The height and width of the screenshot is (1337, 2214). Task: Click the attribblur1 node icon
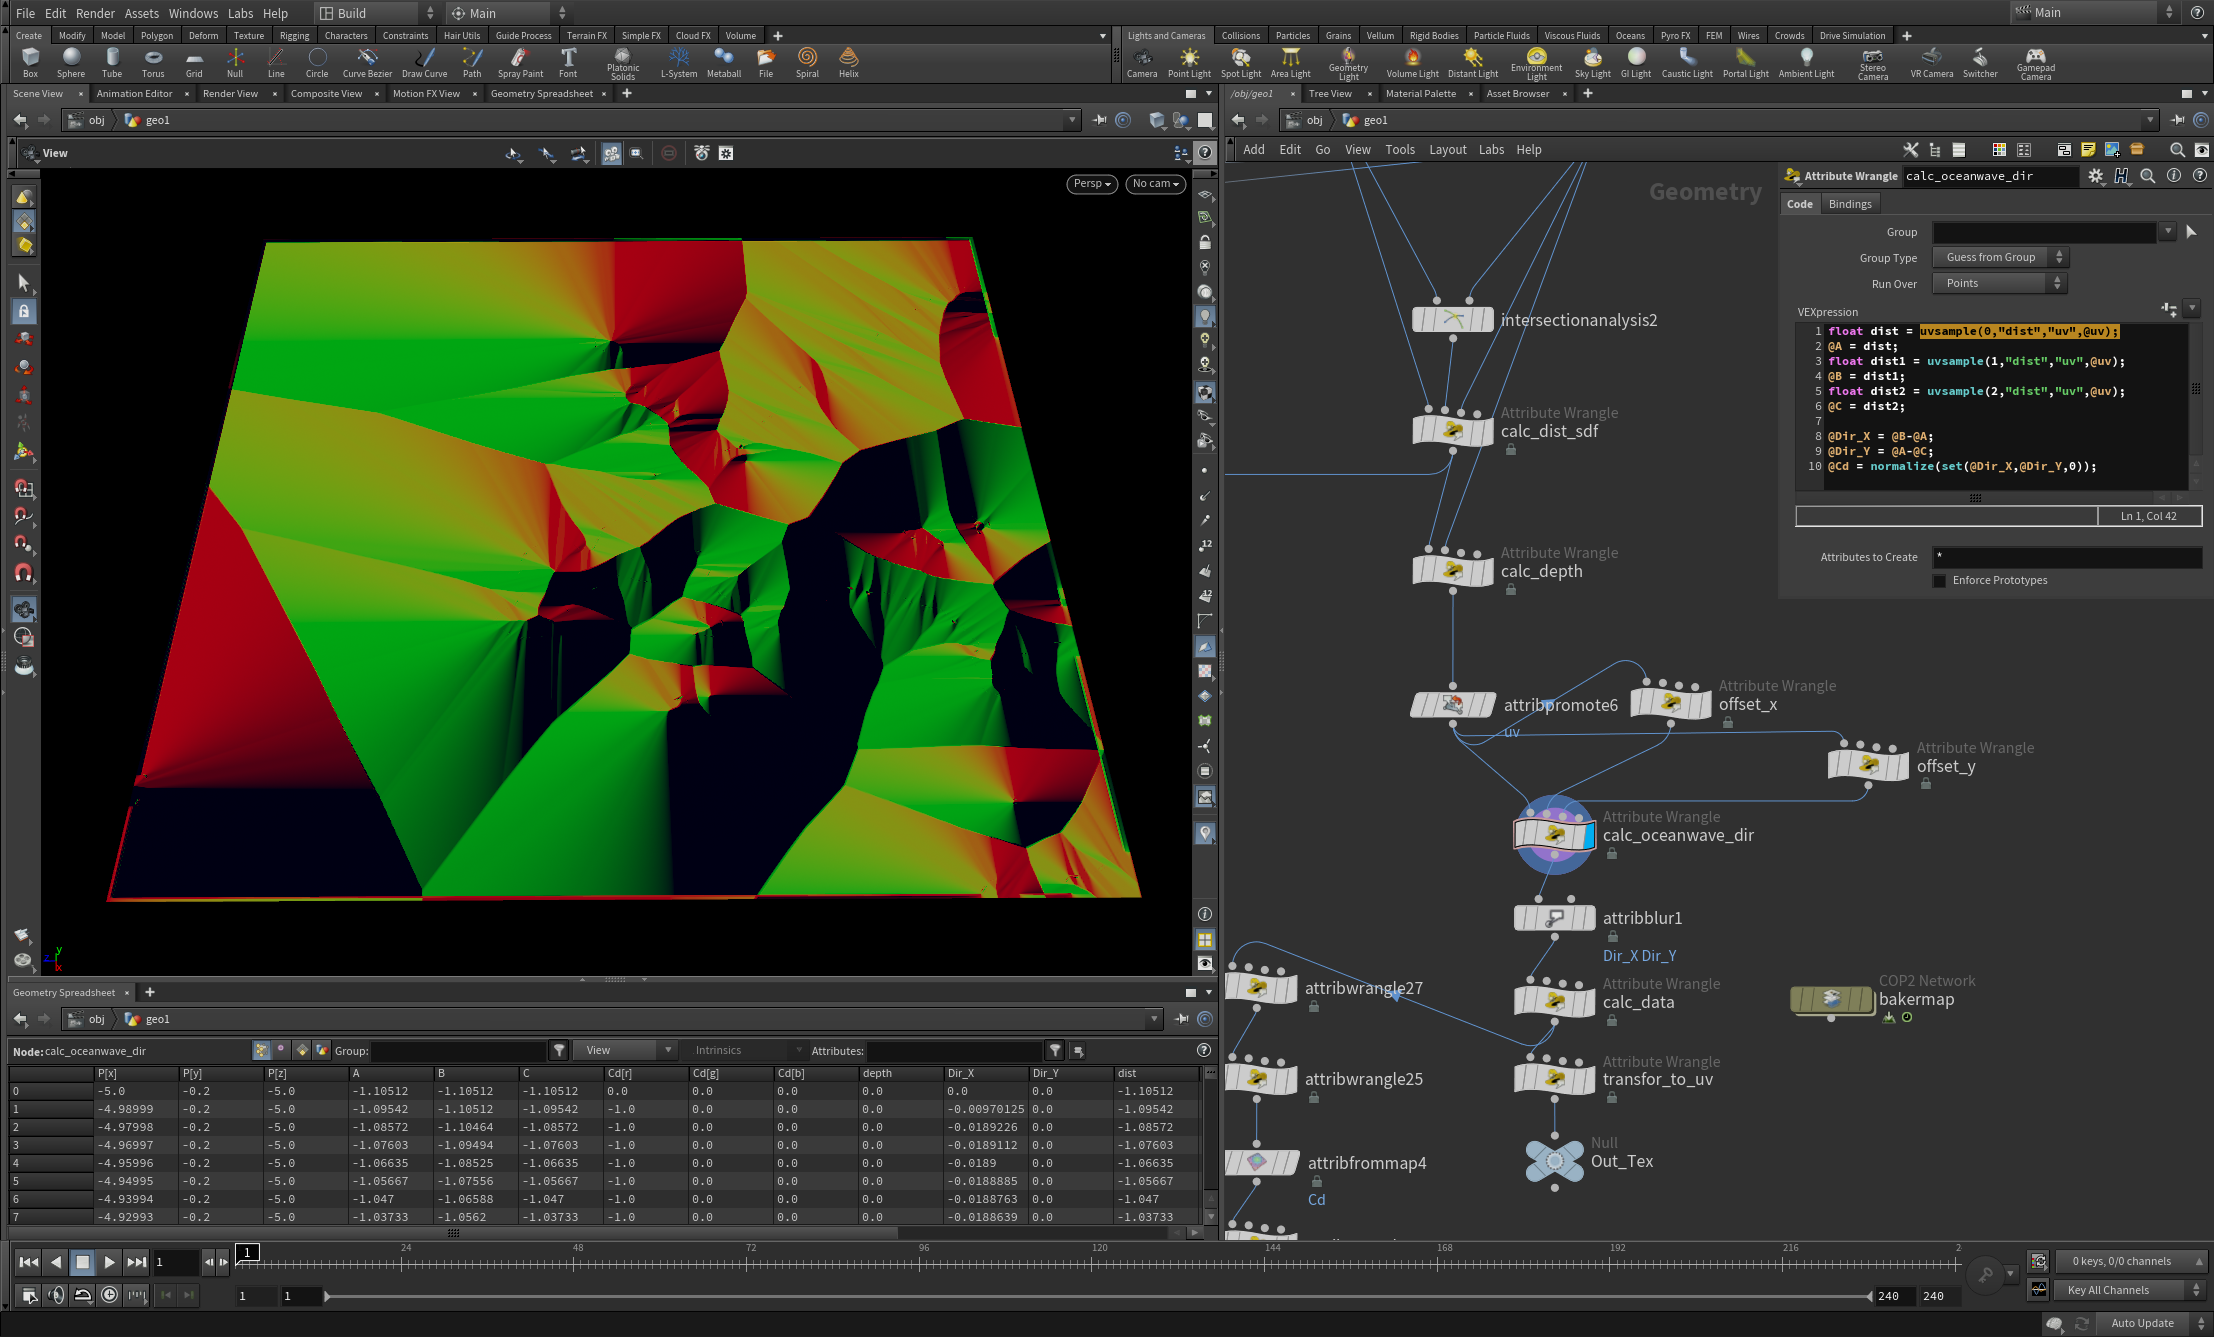pos(1554,917)
